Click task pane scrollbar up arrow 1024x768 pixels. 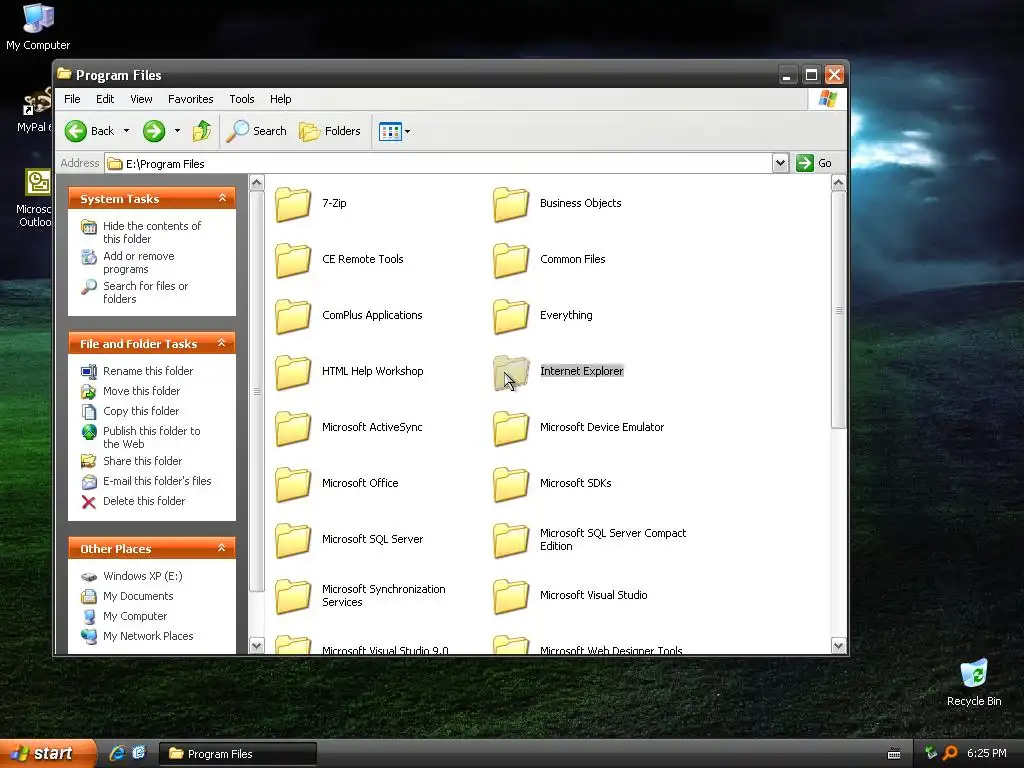[x=257, y=183]
